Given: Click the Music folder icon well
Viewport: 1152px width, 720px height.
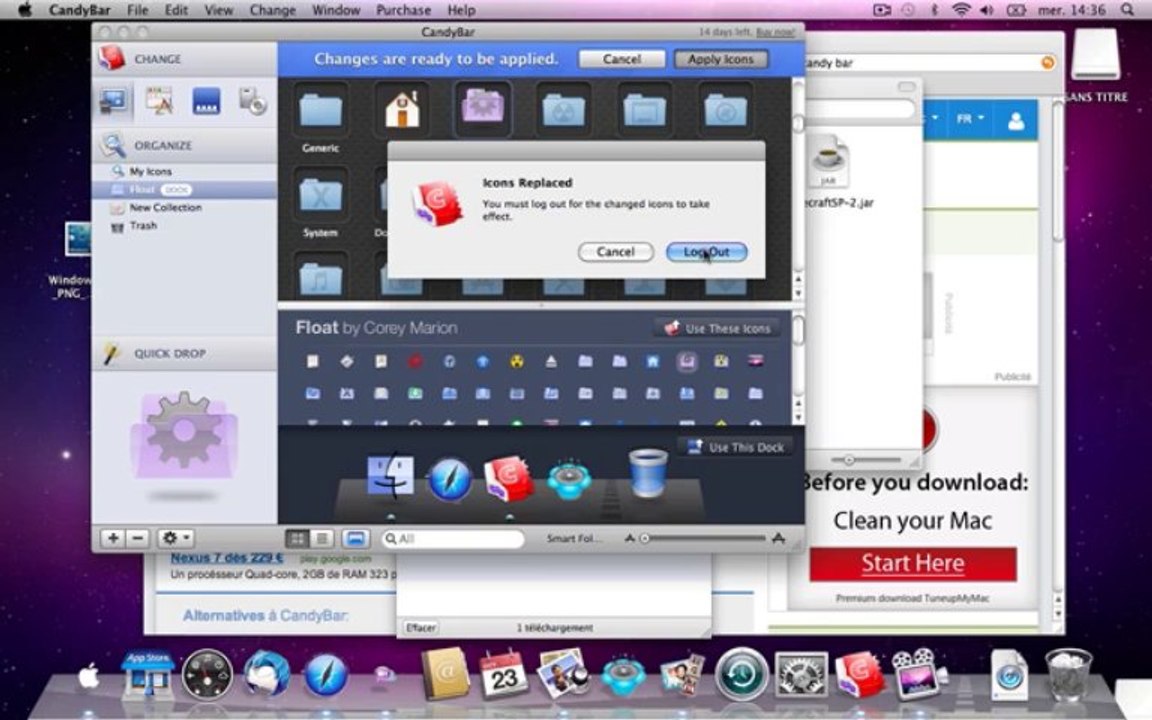Looking at the screenshot, I should pos(320,276).
